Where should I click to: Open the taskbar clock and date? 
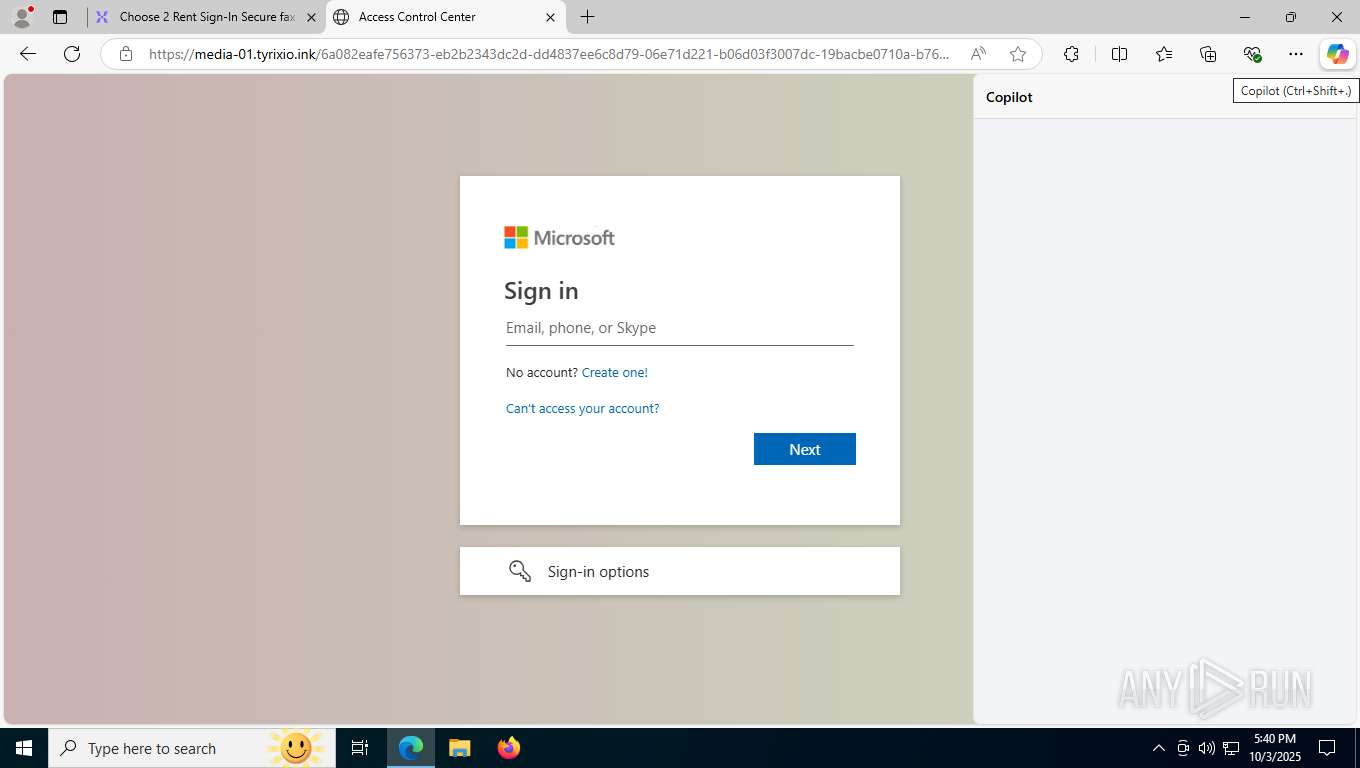[1275, 748]
